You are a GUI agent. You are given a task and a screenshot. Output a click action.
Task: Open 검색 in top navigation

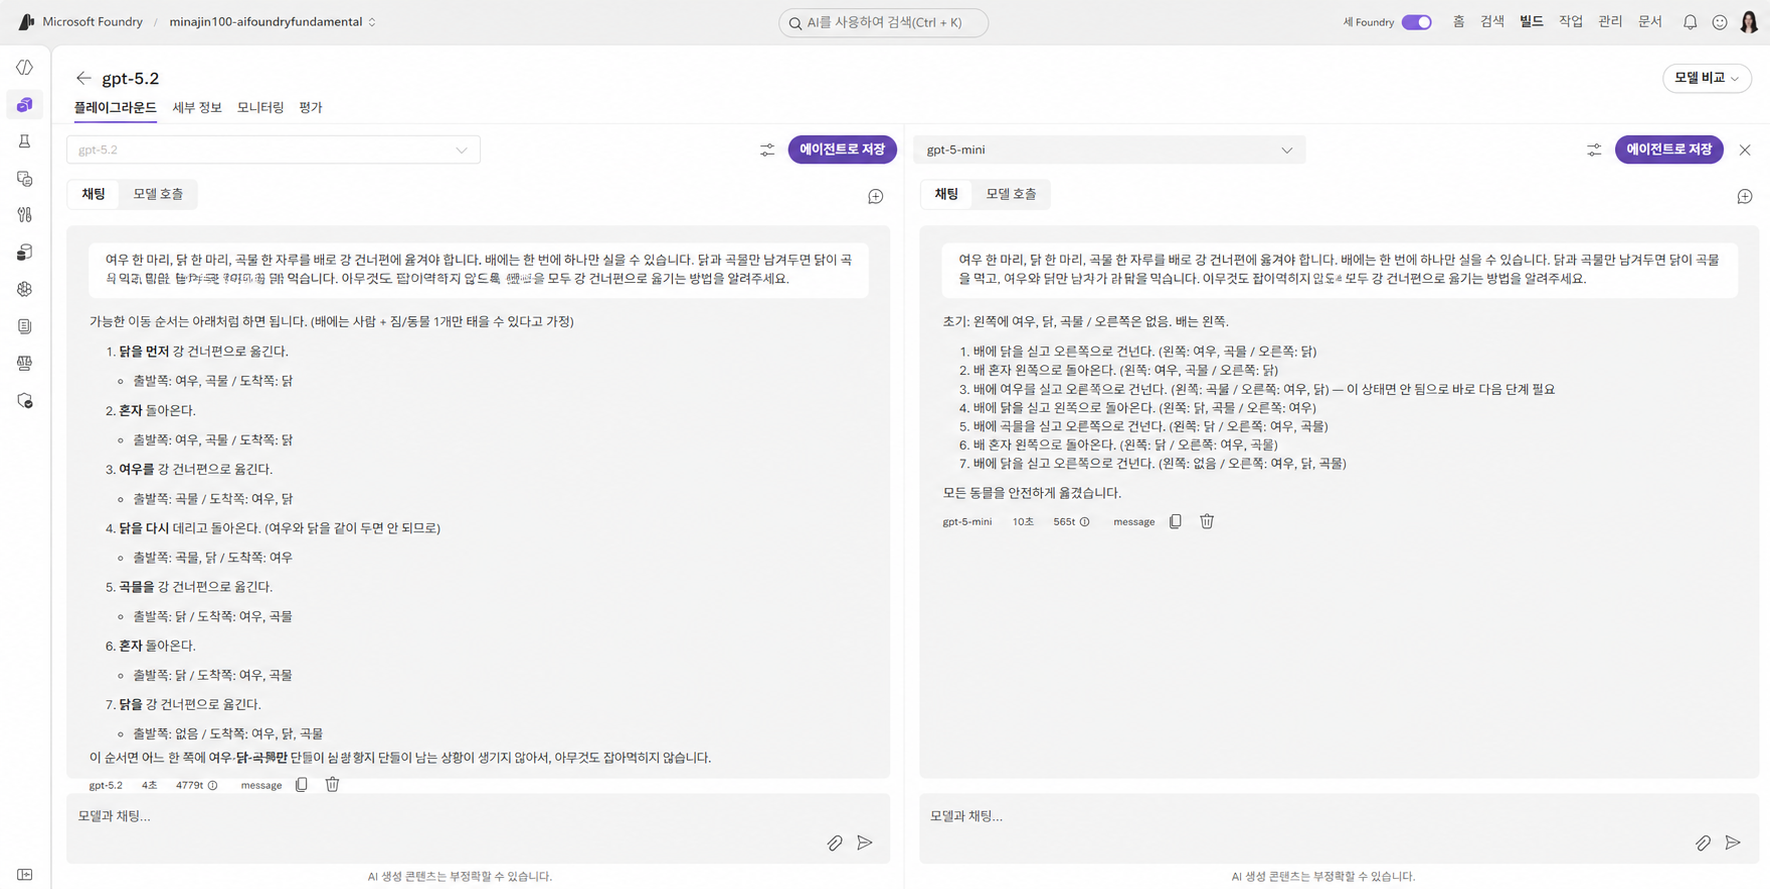click(1493, 22)
